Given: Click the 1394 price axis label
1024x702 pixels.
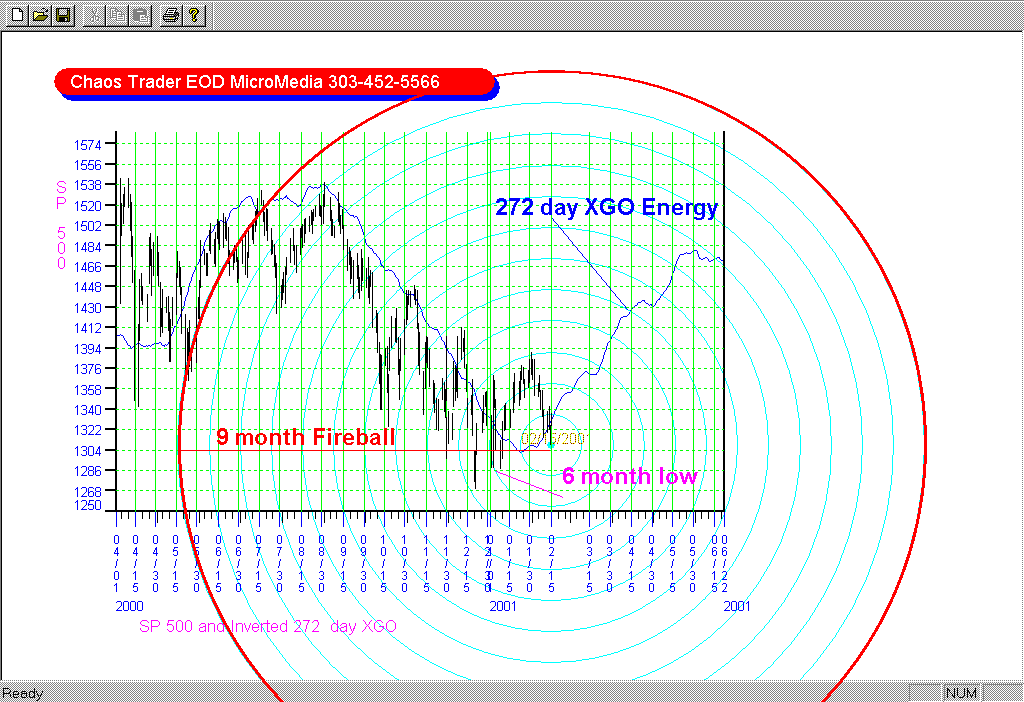Looking at the screenshot, I should point(88,349).
